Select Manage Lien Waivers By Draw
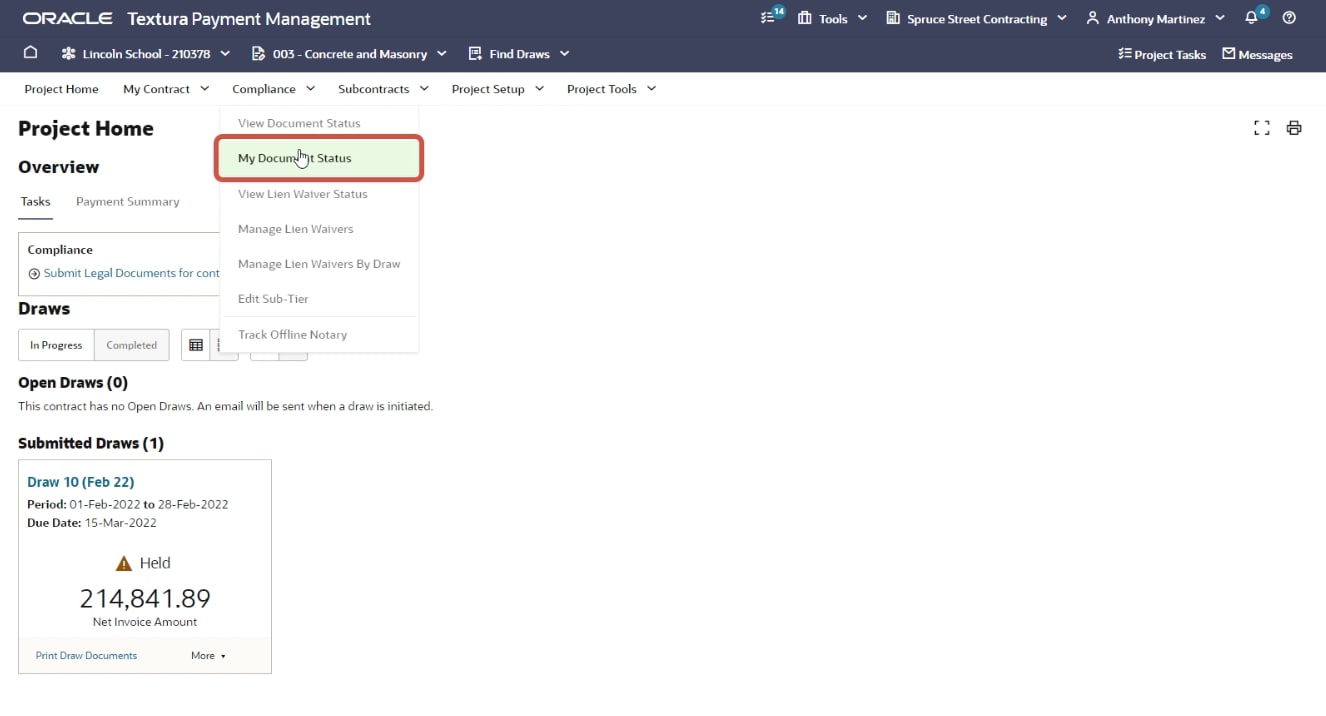This screenshot has width=1326, height=716. tap(319, 264)
